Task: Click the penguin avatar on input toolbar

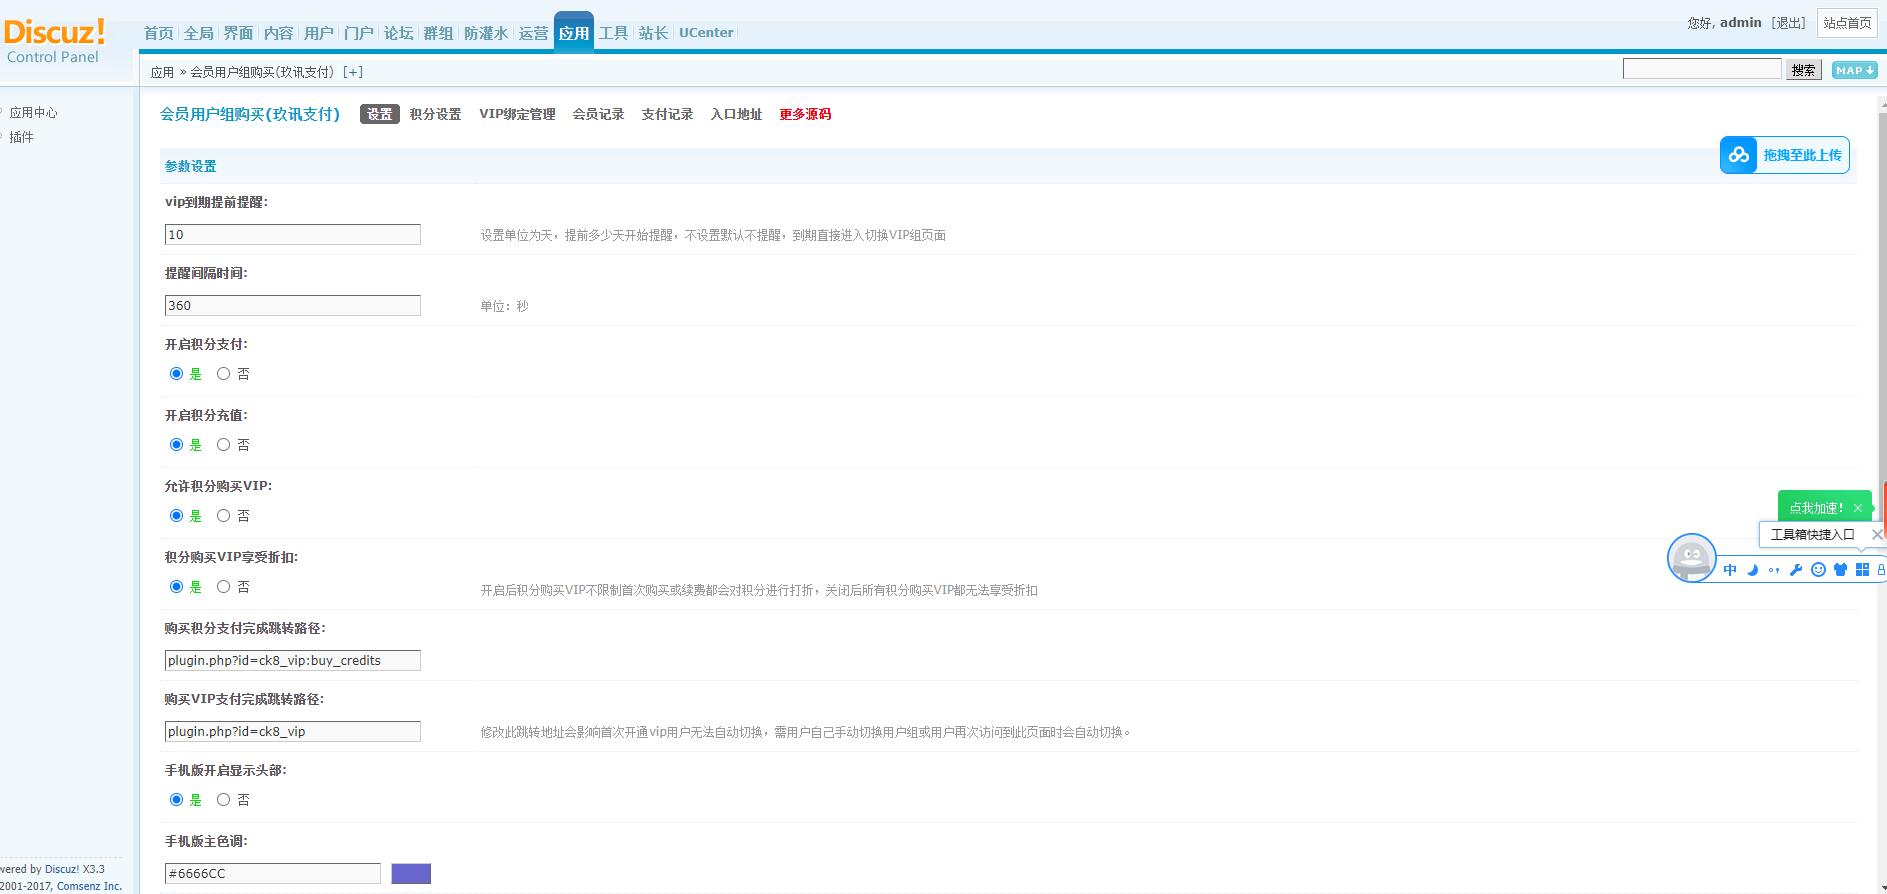Action: (x=1691, y=557)
